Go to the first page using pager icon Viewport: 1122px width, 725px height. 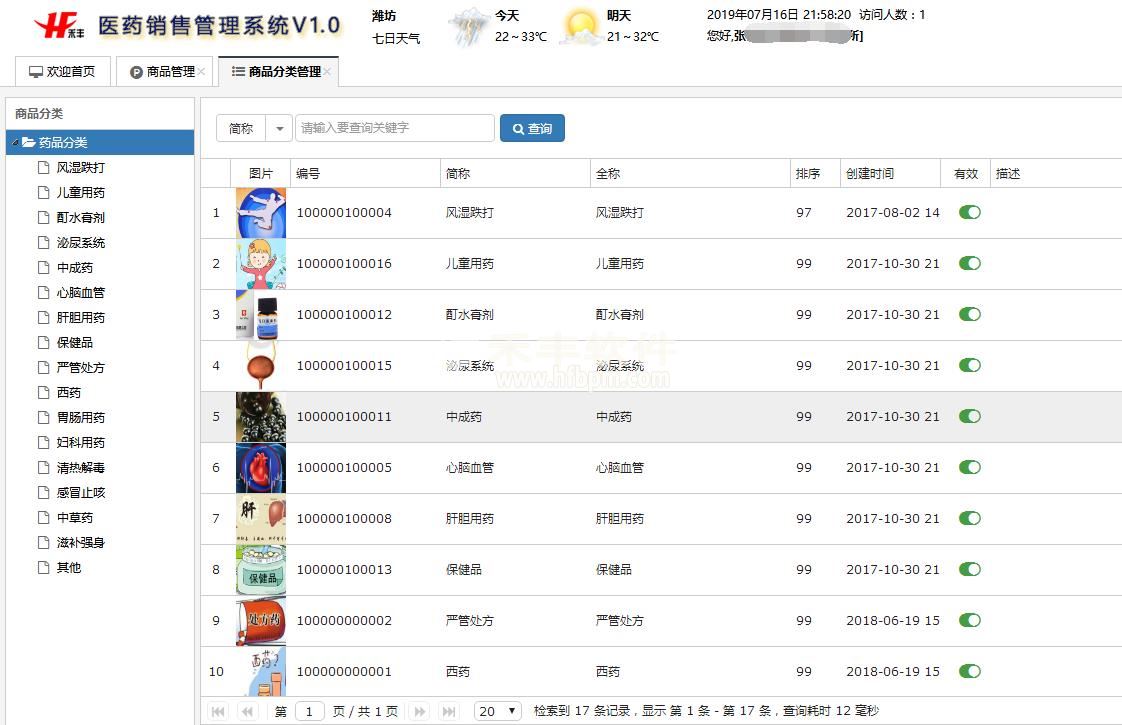[x=218, y=711]
